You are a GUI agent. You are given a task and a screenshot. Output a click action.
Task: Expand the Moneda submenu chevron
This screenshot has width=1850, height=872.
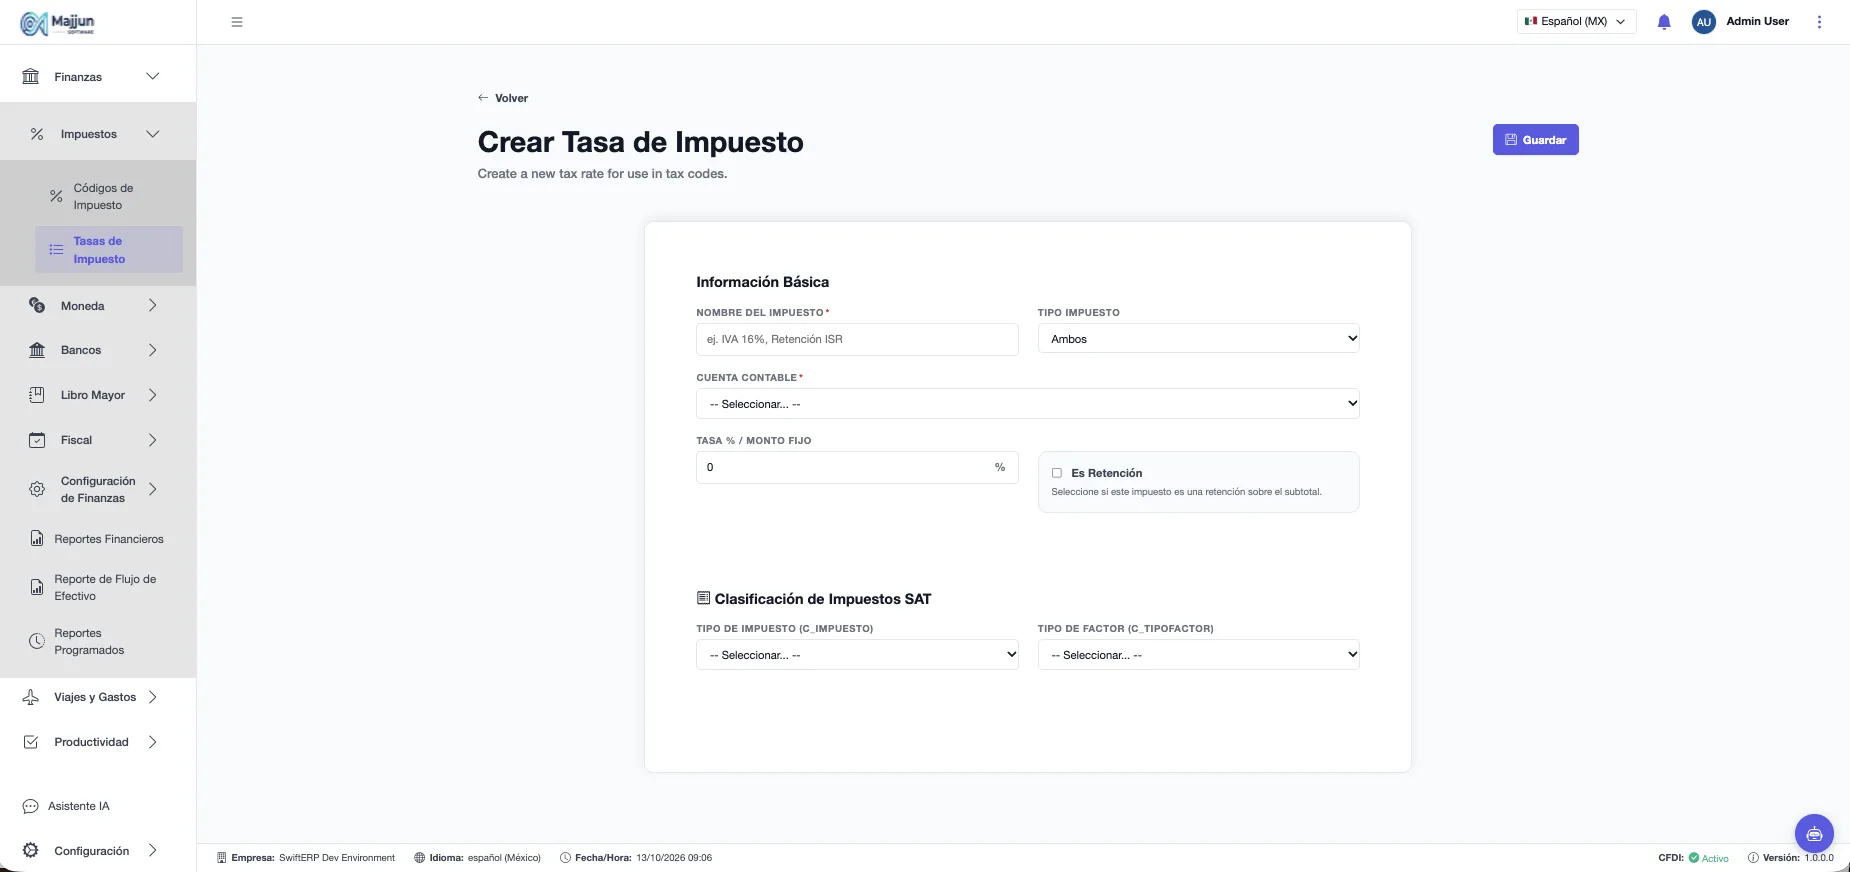(x=153, y=306)
